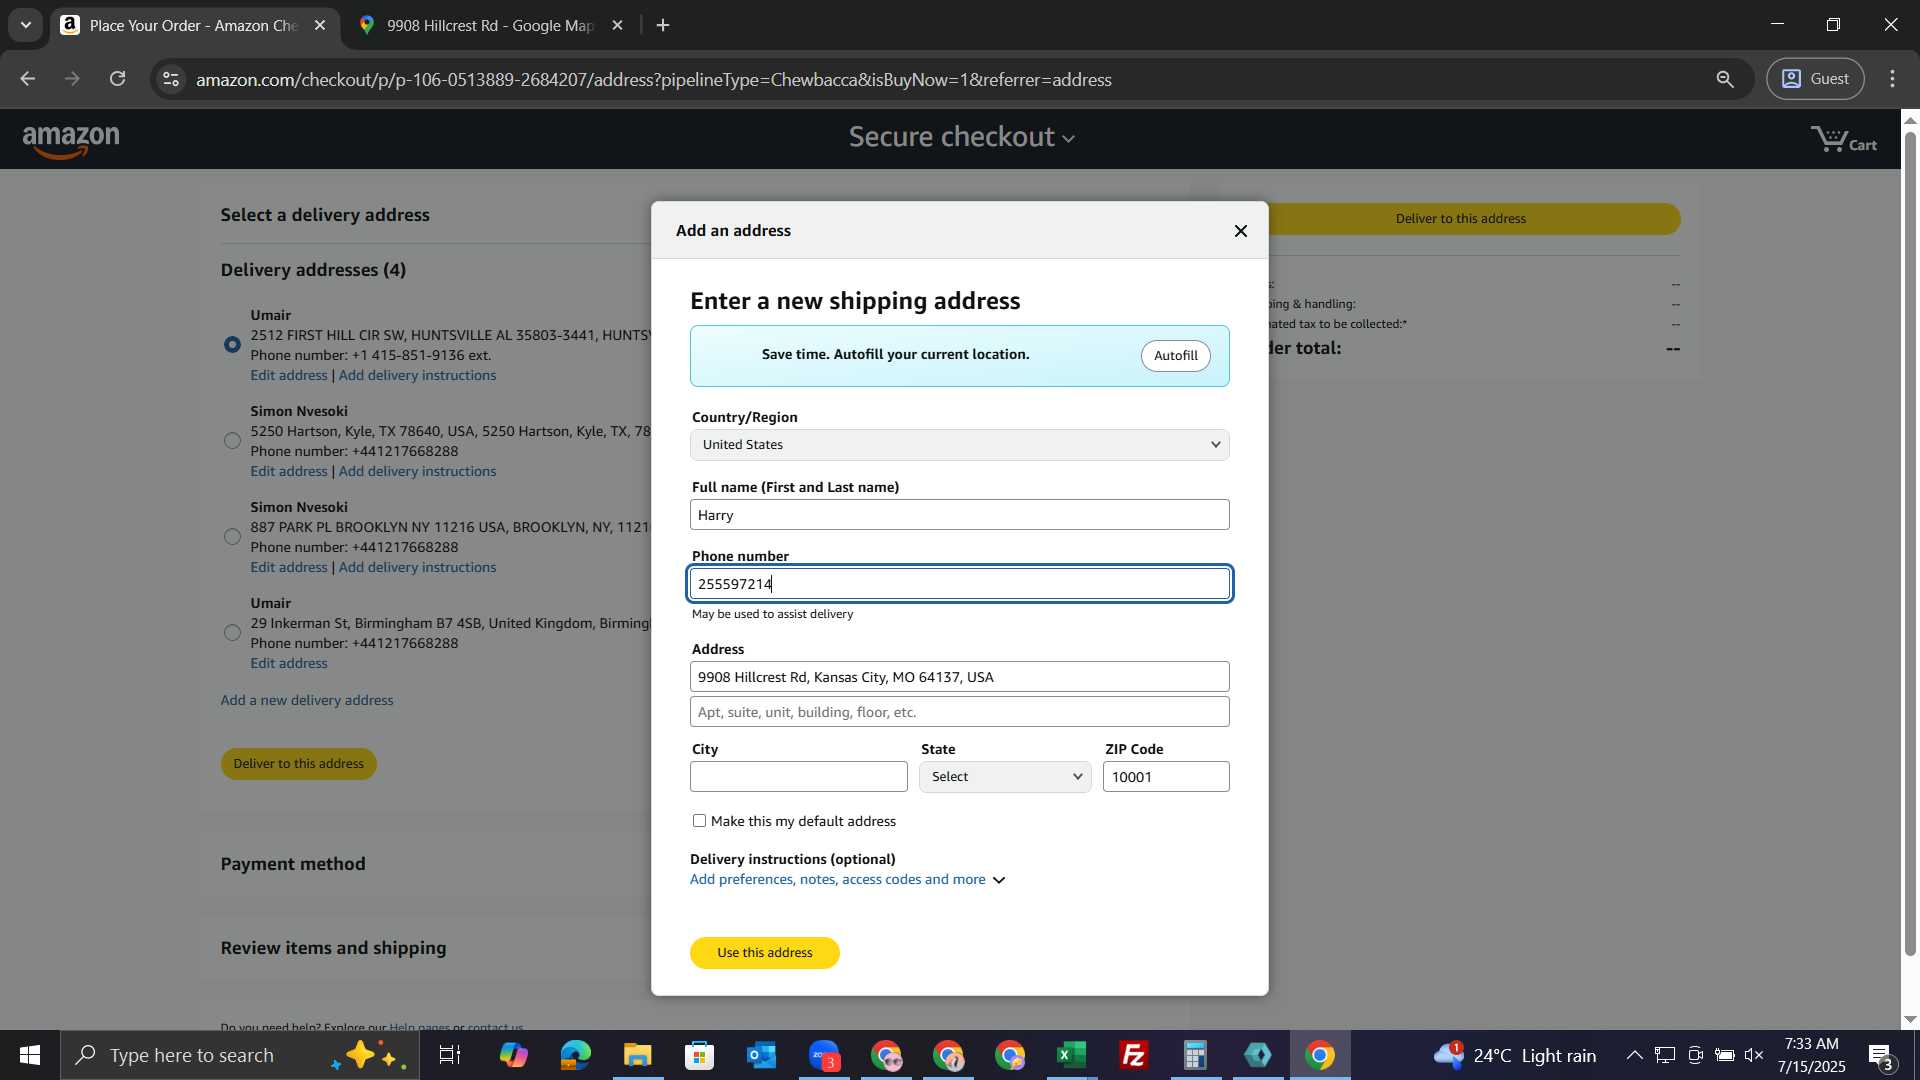Switch to the Google Maps tab
This screenshot has height=1080, width=1920.
(490, 25)
